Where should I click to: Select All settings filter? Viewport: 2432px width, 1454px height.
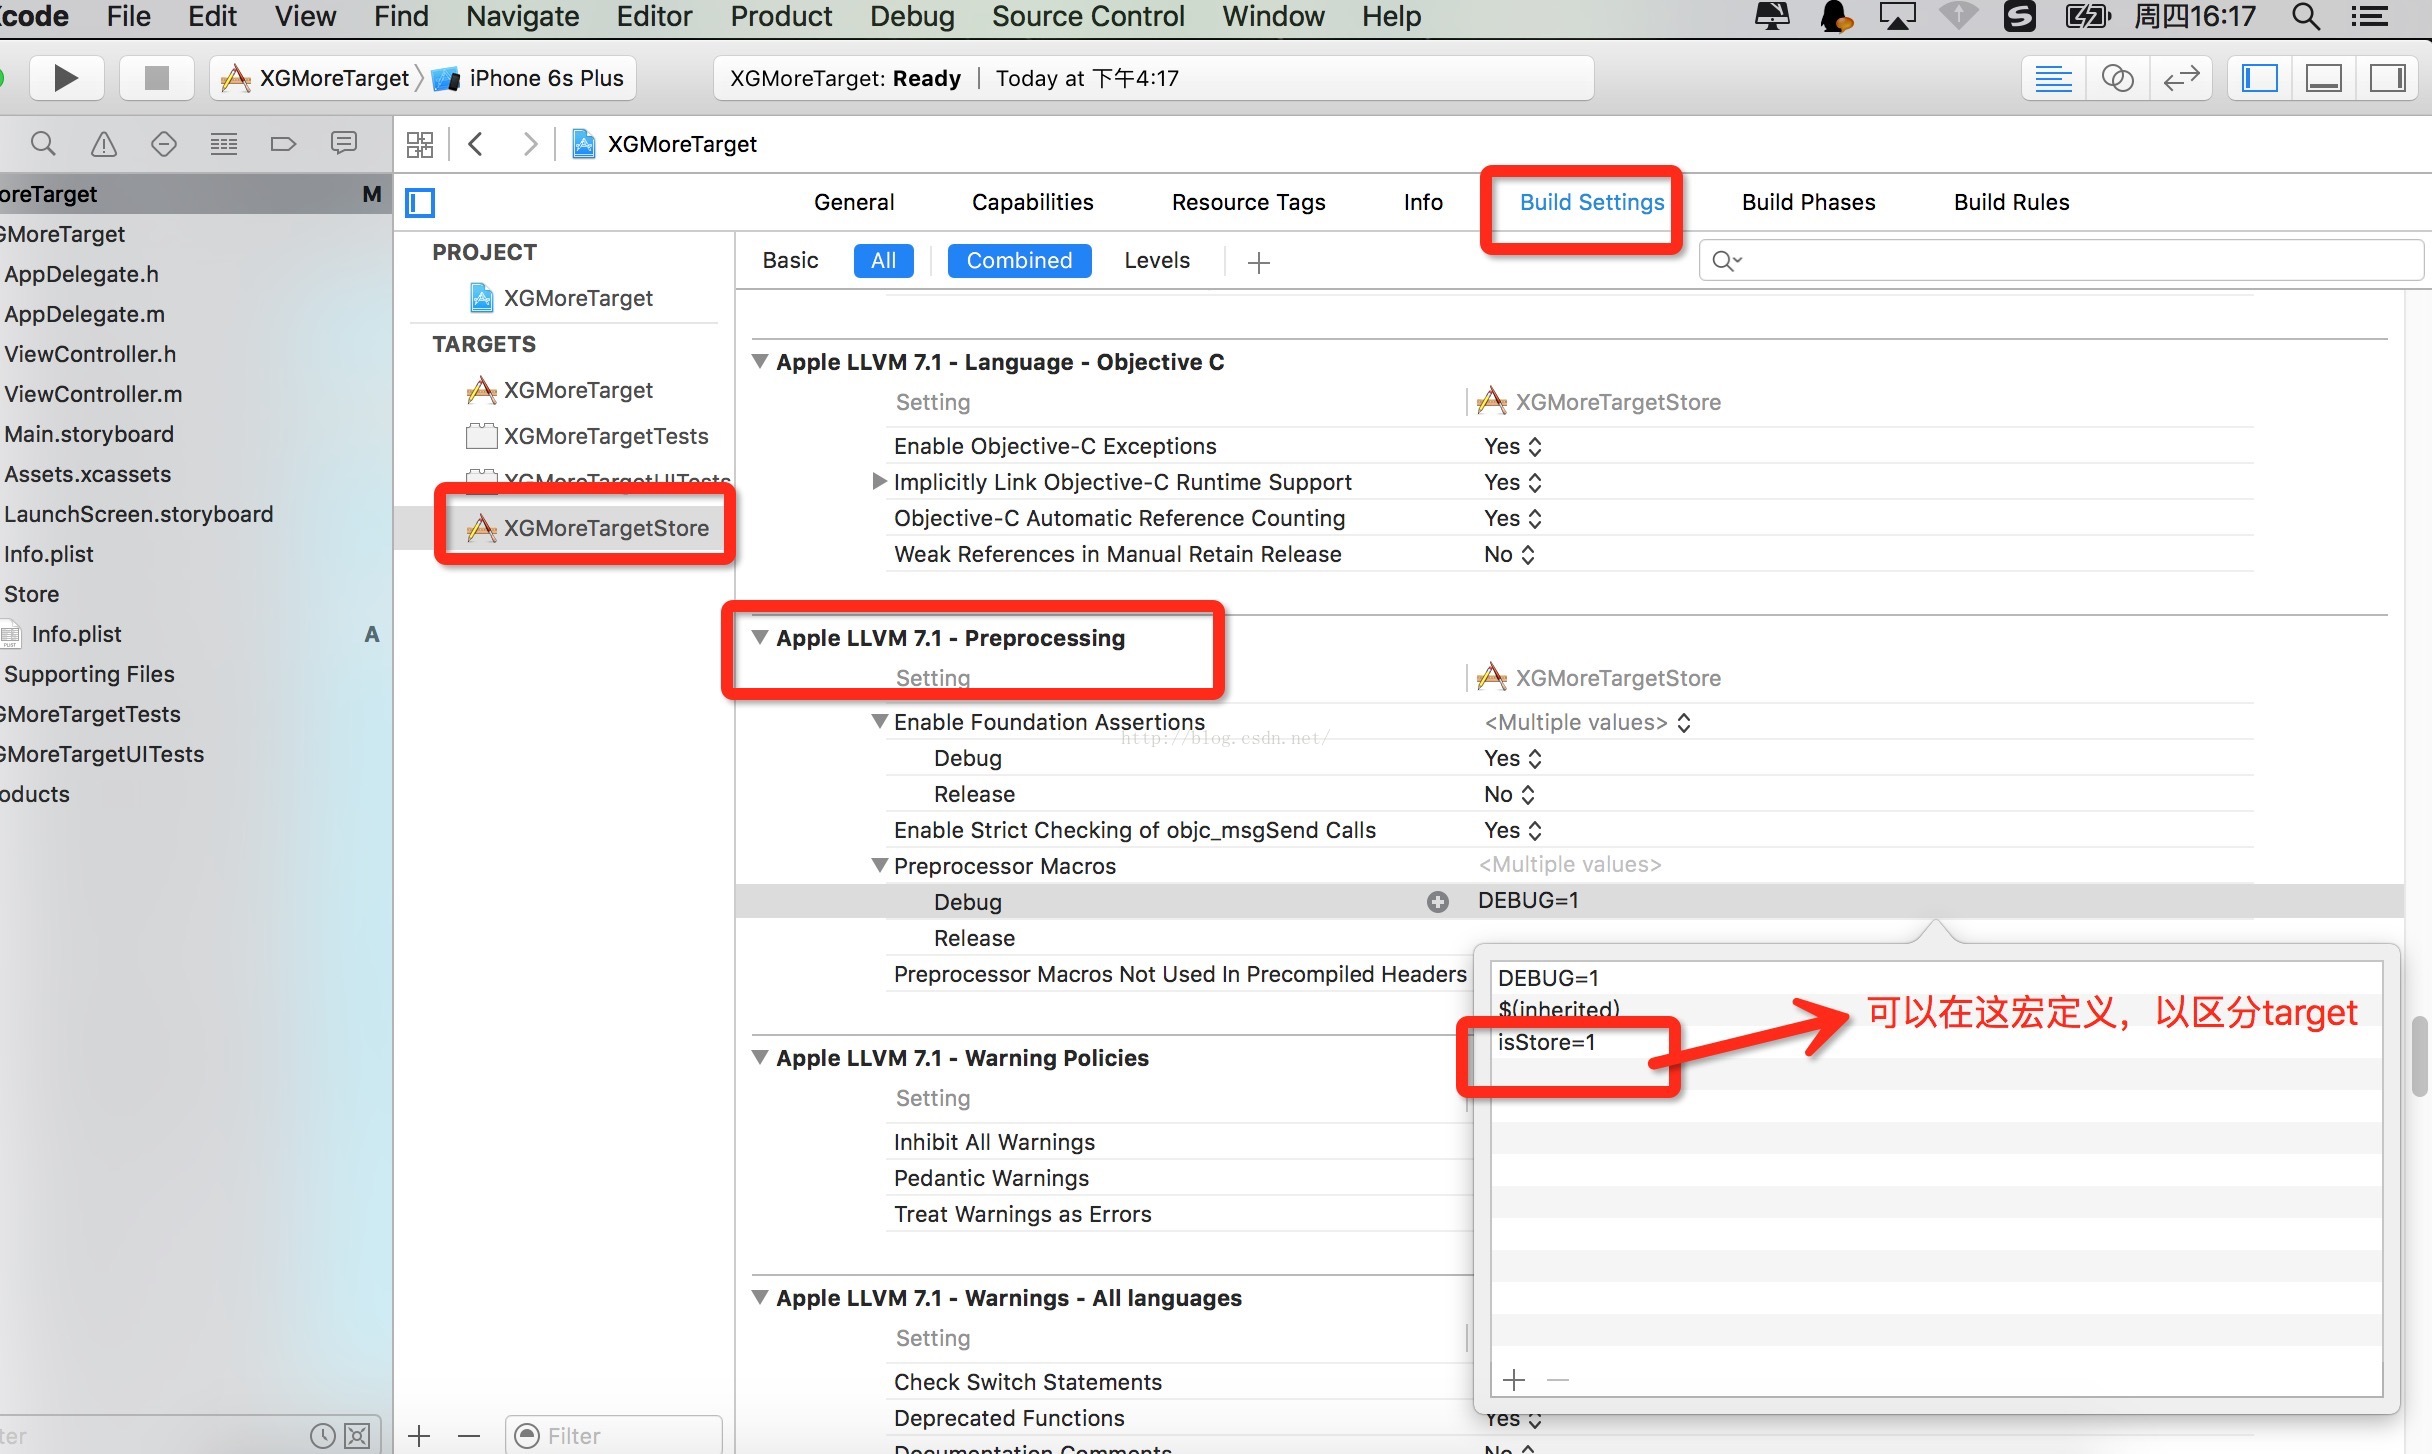pos(883,261)
